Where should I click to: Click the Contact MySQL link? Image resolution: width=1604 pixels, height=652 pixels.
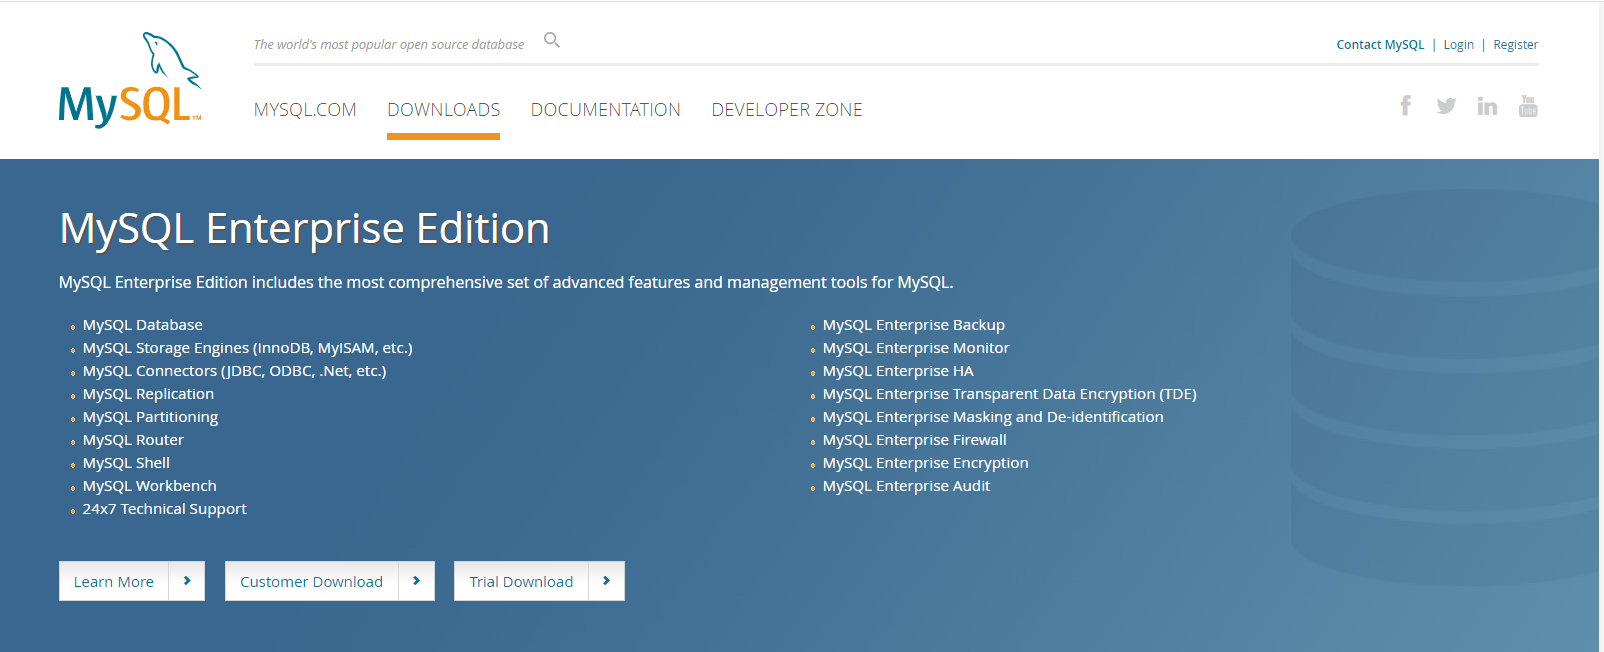point(1380,45)
